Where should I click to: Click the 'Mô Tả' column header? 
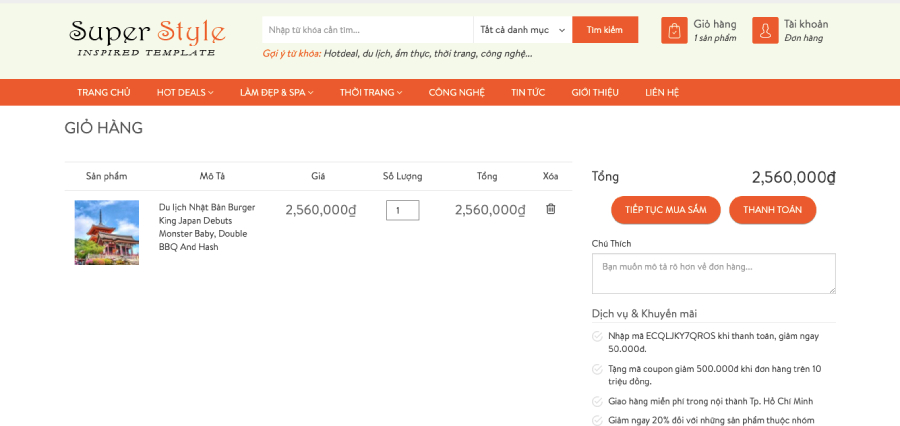pos(212,176)
